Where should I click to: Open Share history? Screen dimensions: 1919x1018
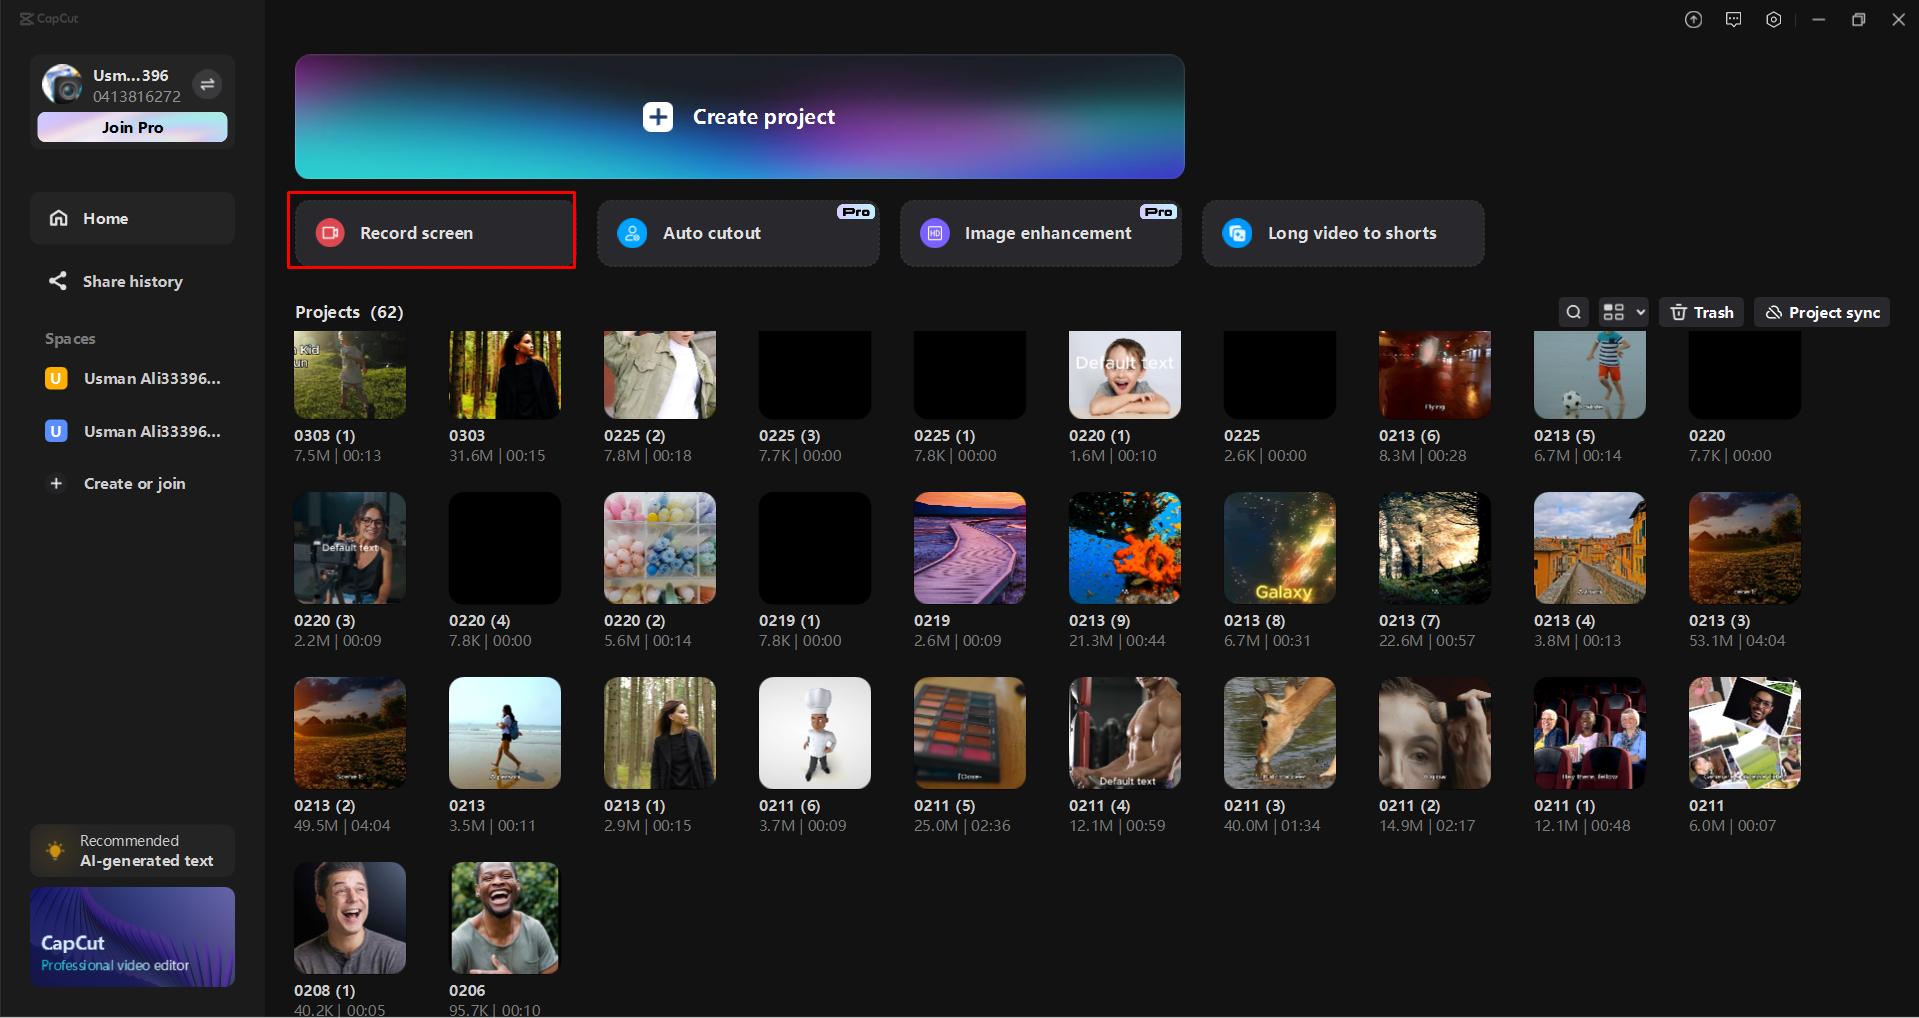(133, 281)
